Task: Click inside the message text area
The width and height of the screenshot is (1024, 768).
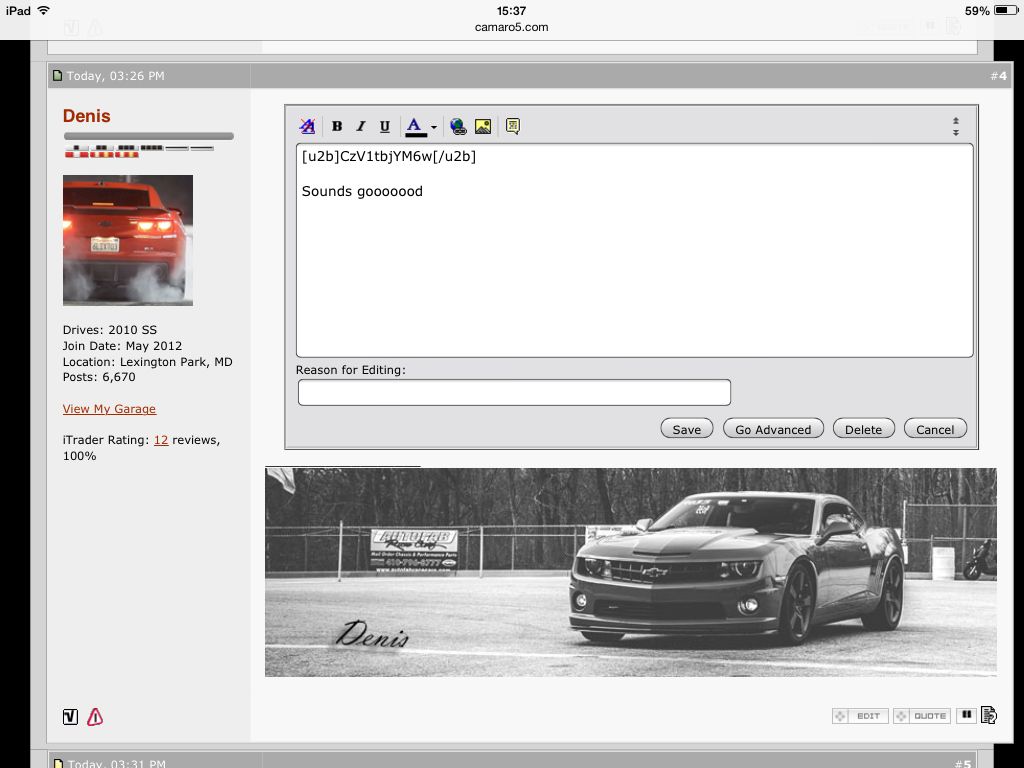Action: [x=634, y=260]
